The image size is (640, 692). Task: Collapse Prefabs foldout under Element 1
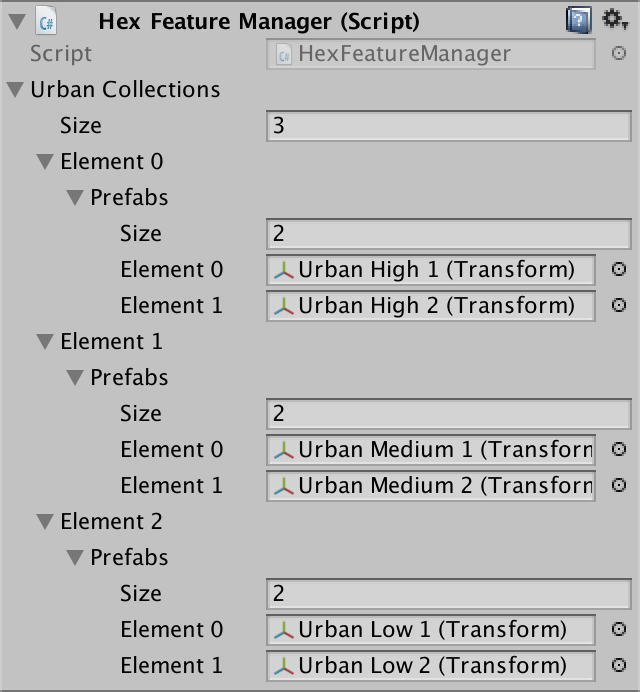(74, 378)
